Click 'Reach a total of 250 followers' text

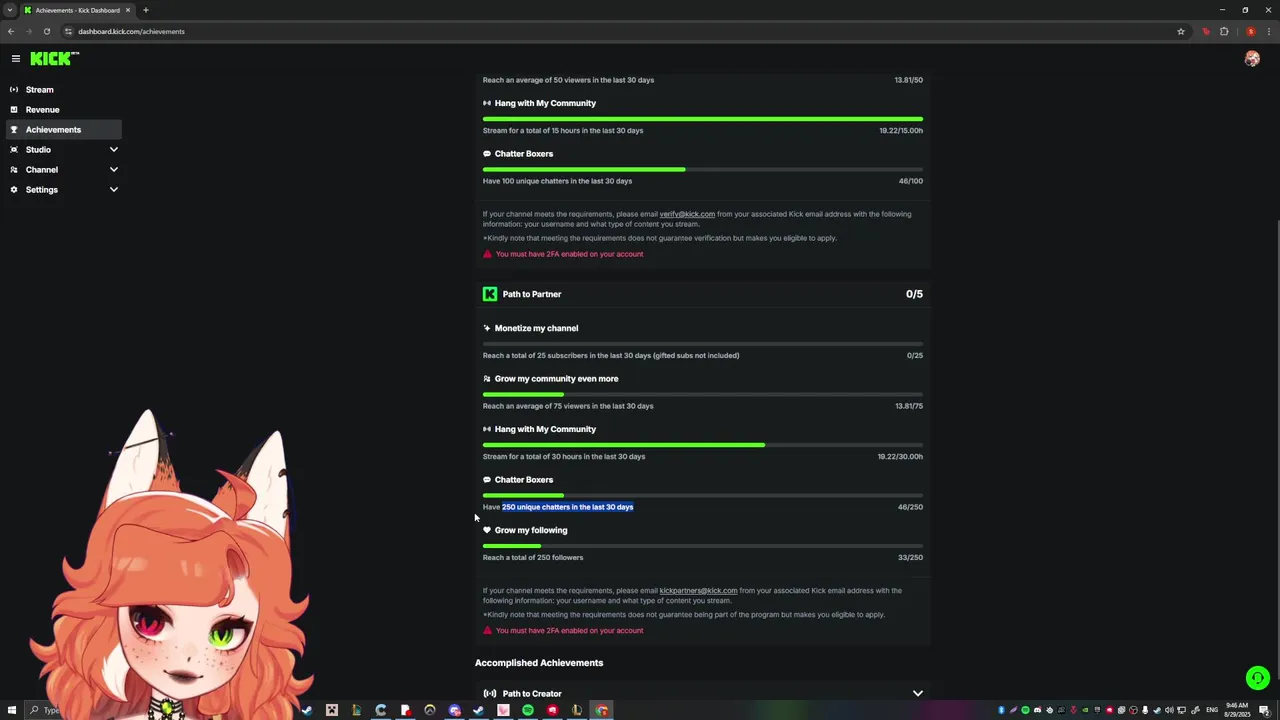(533, 558)
